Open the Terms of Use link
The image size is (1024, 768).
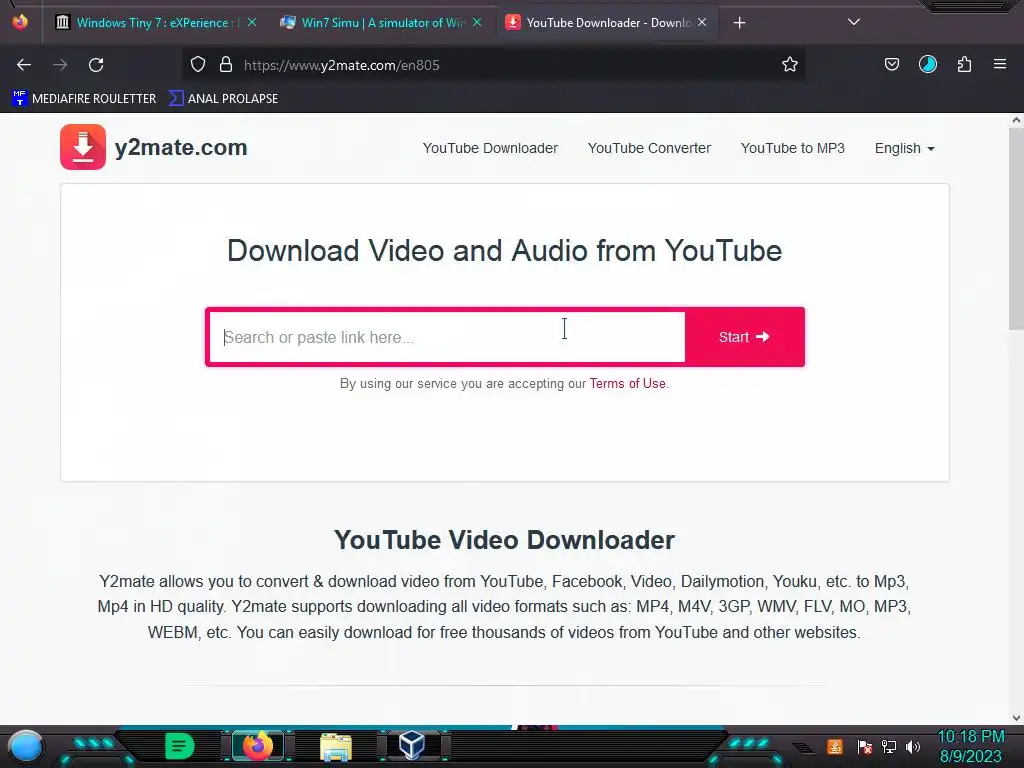(628, 383)
